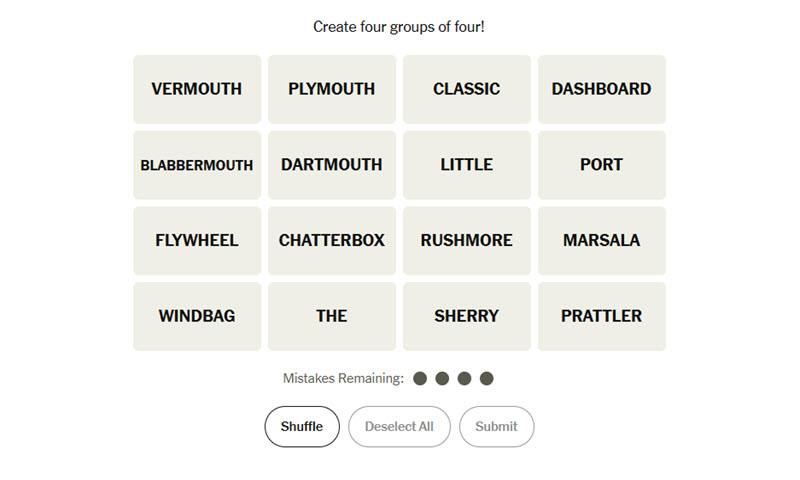Tap the LITTLE tile
The image size is (800, 480).
tap(467, 165)
